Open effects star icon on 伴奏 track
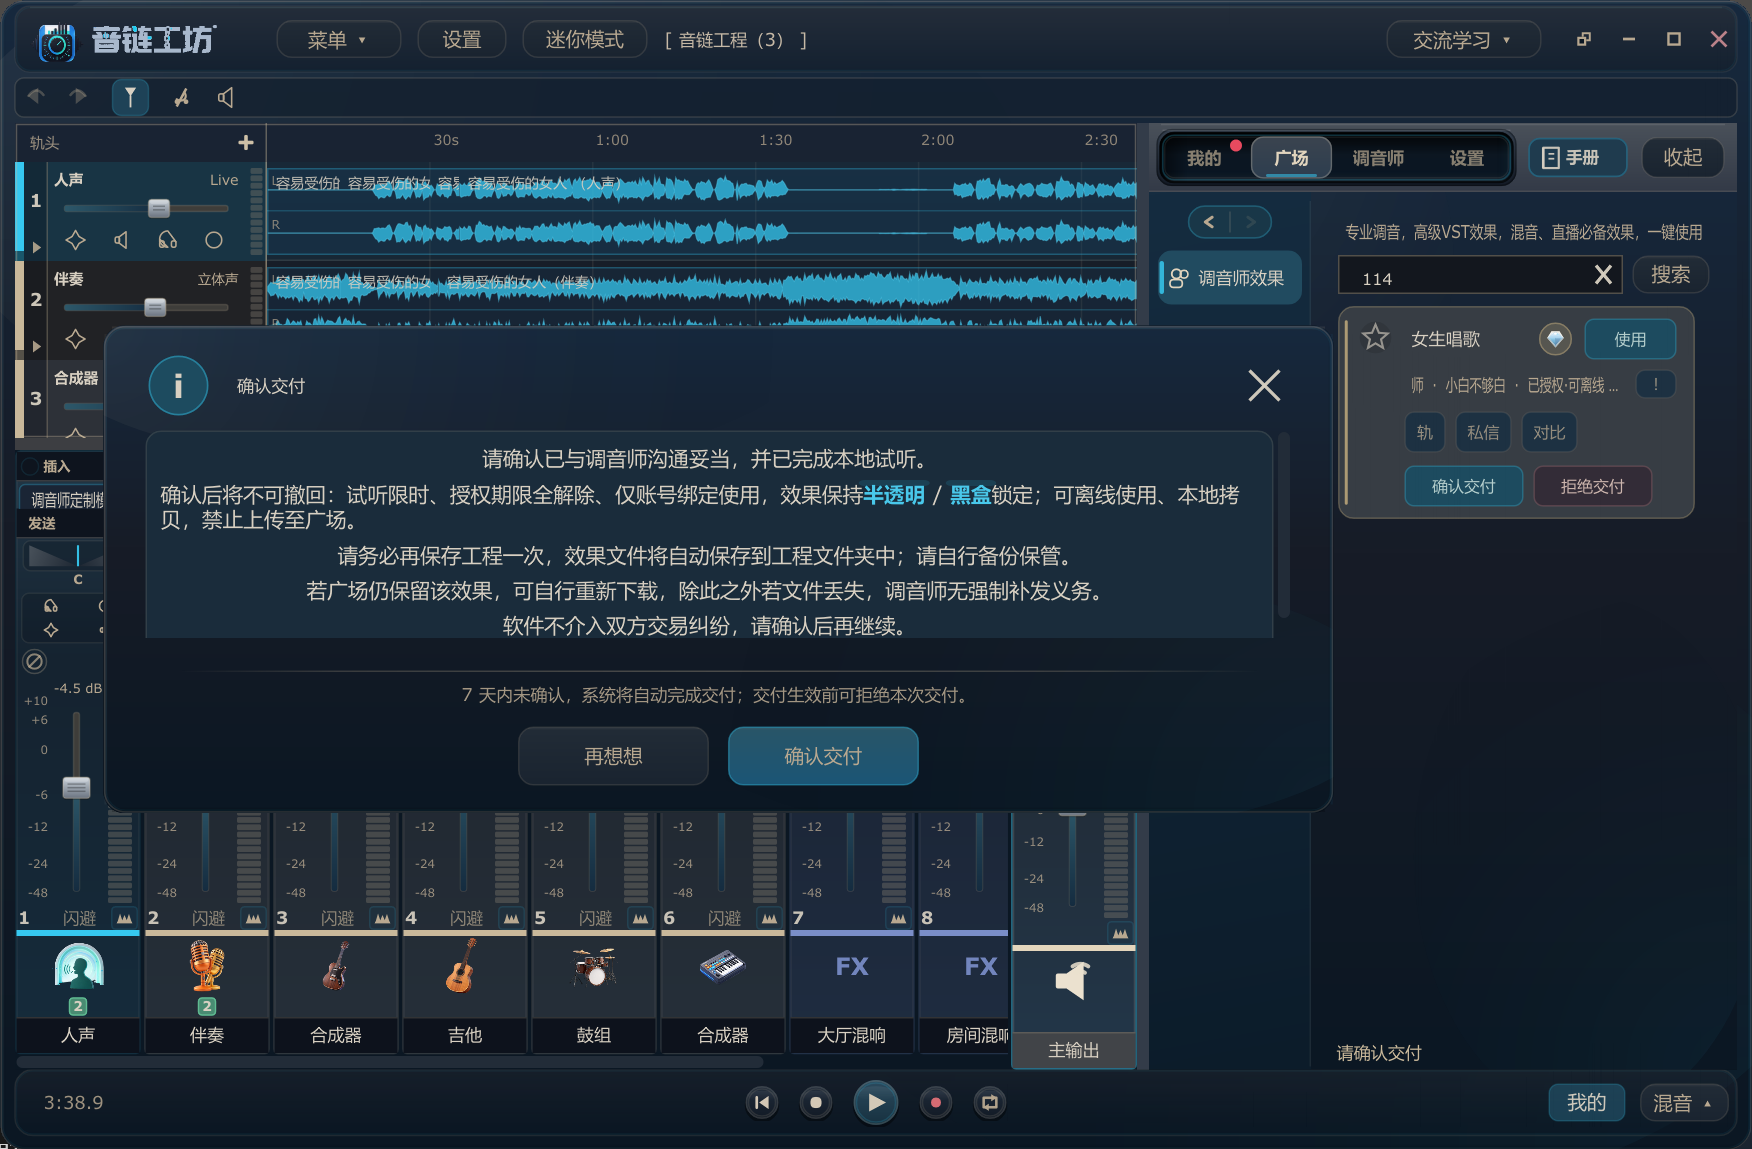This screenshot has width=1752, height=1149. click(x=75, y=339)
